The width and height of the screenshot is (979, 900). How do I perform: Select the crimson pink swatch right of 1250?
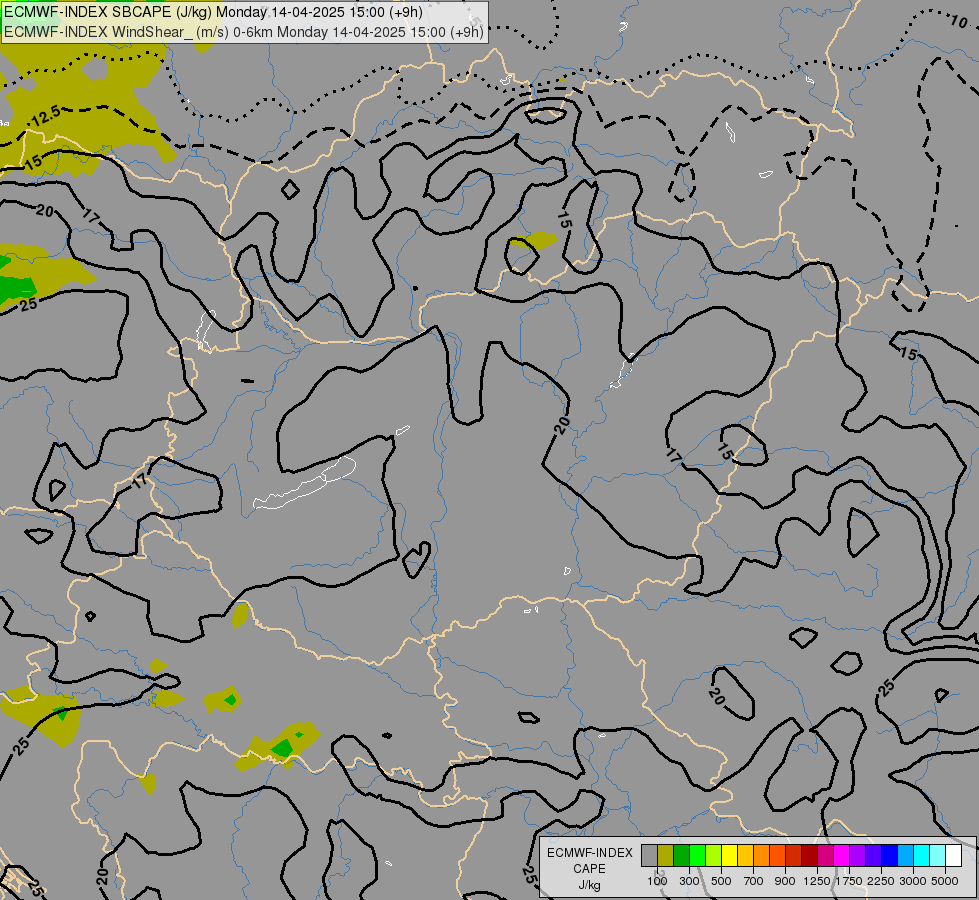825,855
